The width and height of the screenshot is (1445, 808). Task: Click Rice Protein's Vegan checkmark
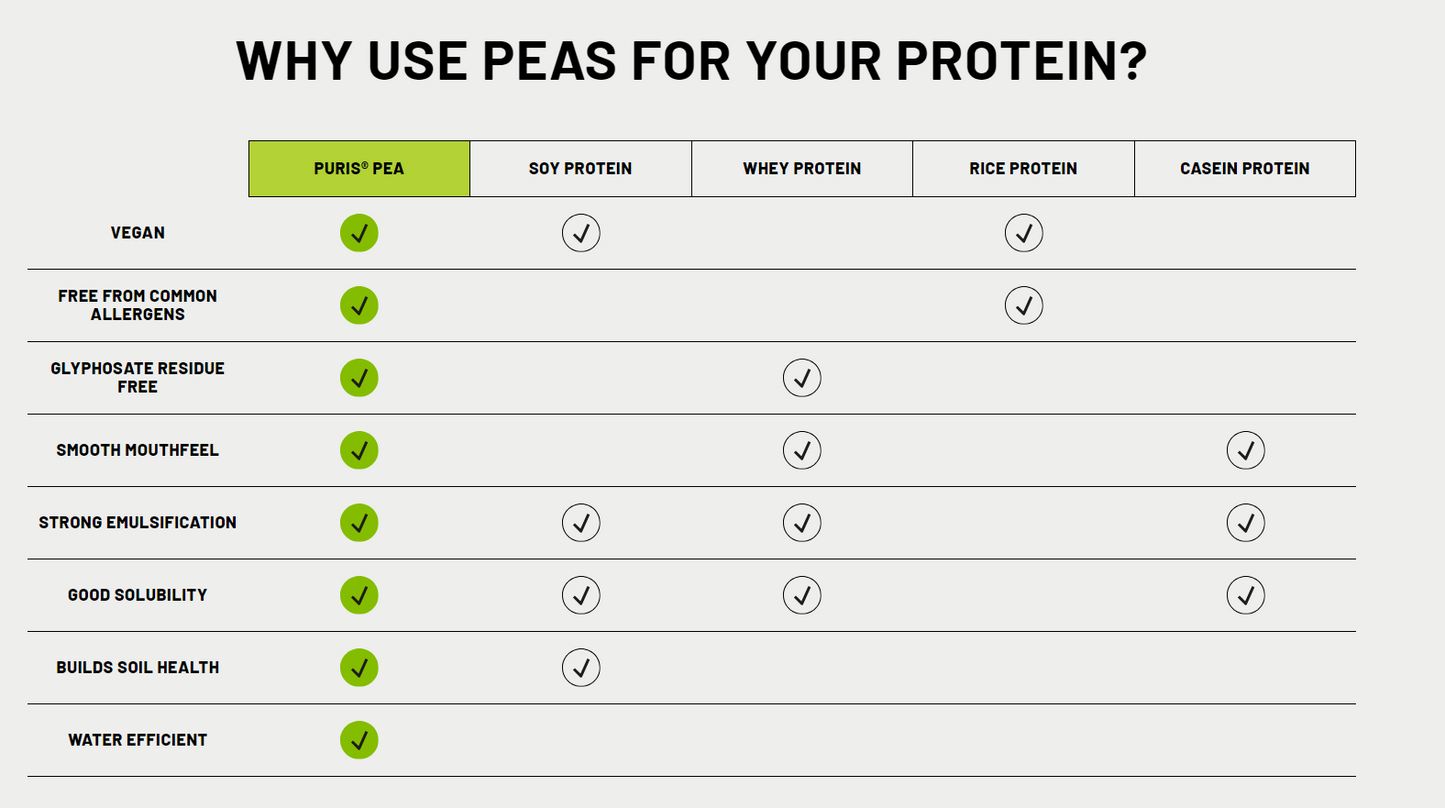point(1023,233)
